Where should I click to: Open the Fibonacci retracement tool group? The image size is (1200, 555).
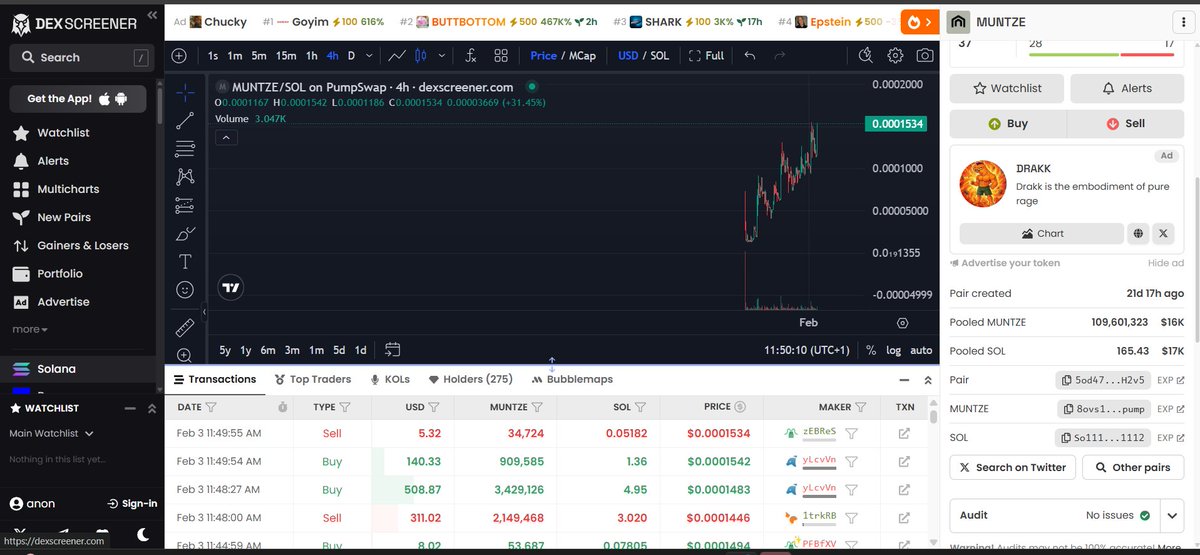[x=185, y=149]
